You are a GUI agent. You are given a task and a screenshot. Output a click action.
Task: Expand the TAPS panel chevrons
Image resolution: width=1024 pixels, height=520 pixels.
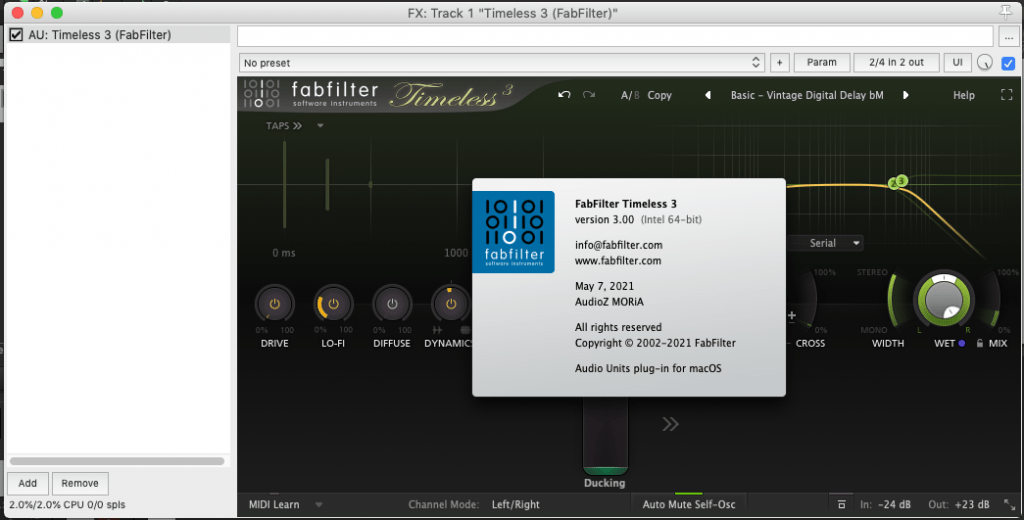298,125
